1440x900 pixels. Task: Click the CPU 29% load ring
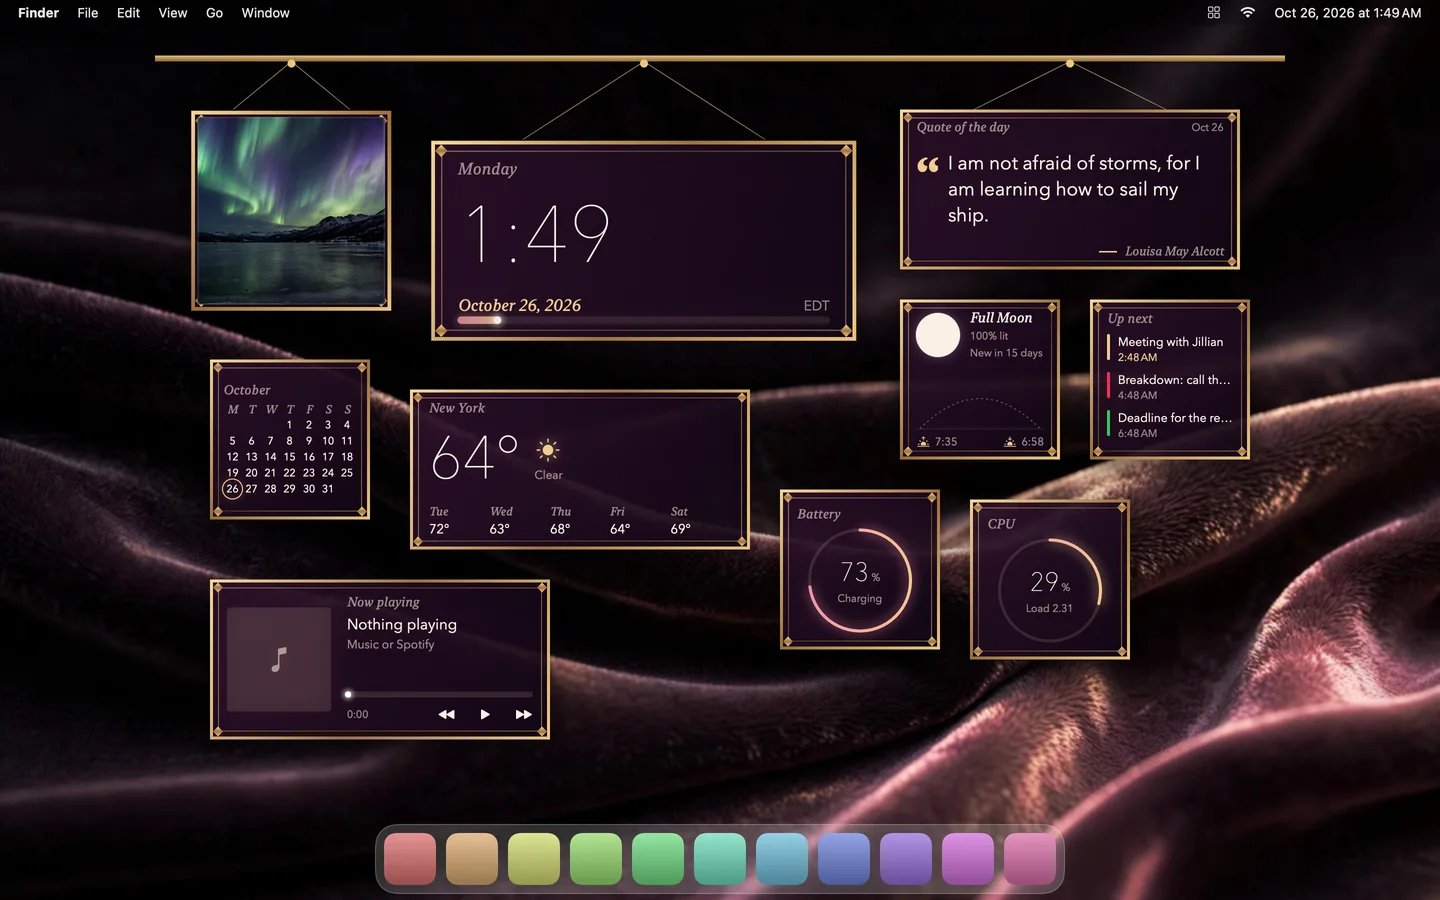1050,590
